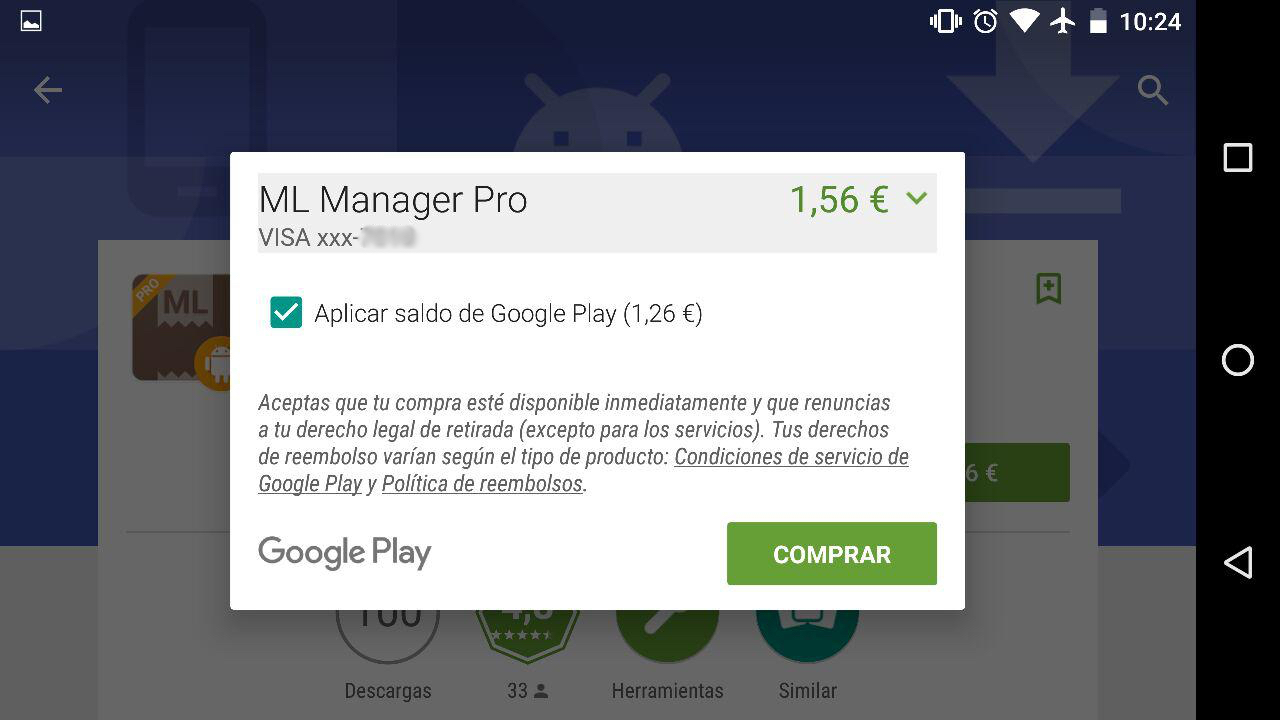This screenshot has height=720, width=1280.
Task: Tap the Google Play logo
Action: click(345, 553)
